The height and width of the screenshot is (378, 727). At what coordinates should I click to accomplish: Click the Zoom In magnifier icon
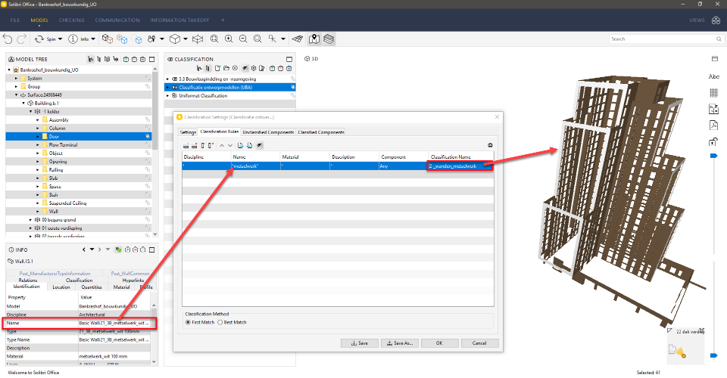[x=229, y=39]
